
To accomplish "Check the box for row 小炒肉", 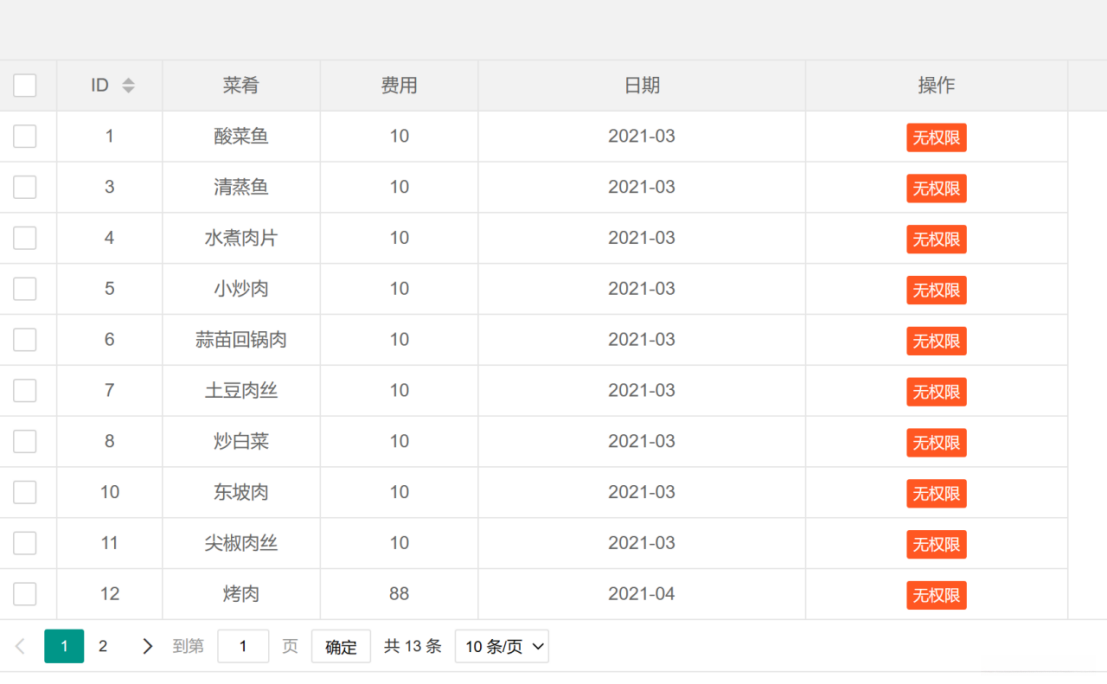I will click(x=25, y=289).
